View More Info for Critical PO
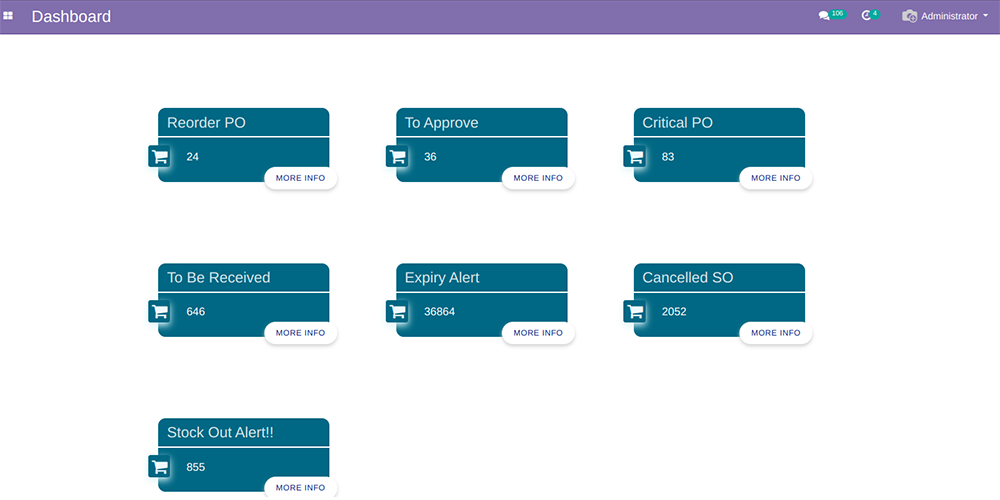 point(775,178)
